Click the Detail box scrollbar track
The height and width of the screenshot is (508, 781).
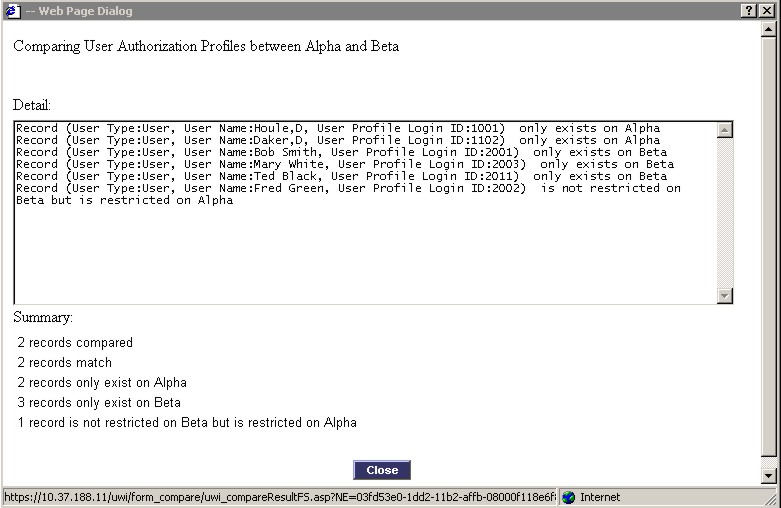pos(725,213)
